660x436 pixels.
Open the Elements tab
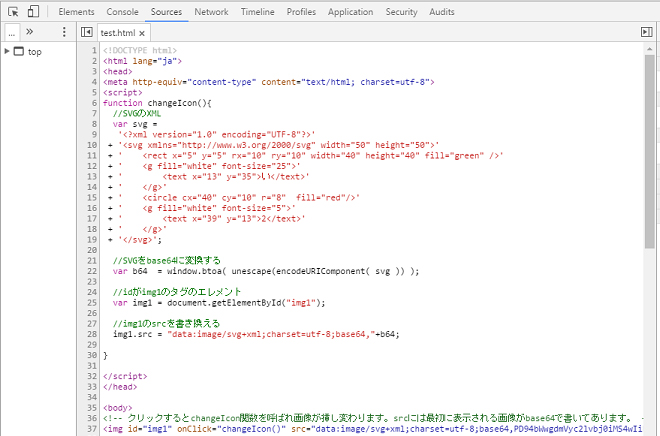tap(76, 12)
